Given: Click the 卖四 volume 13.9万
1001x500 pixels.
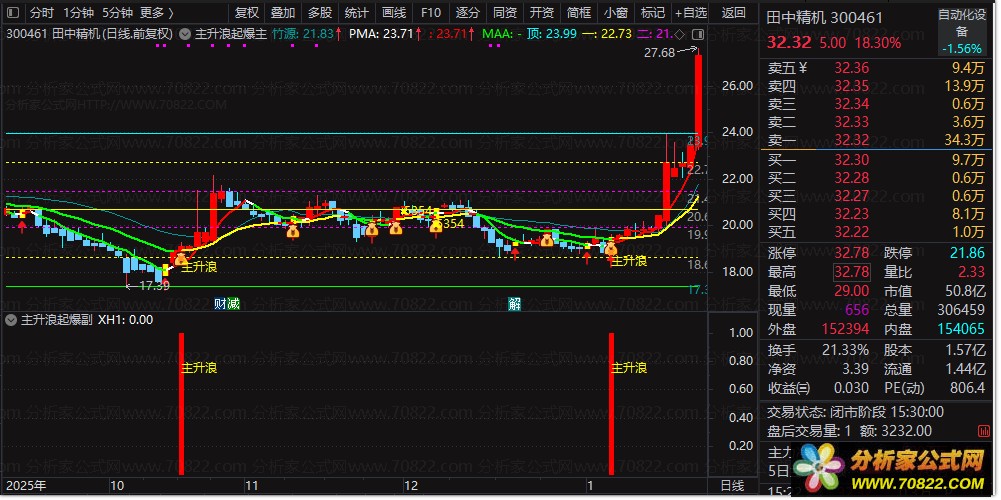Looking at the screenshot, I should pyautogui.click(x=967, y=86).
